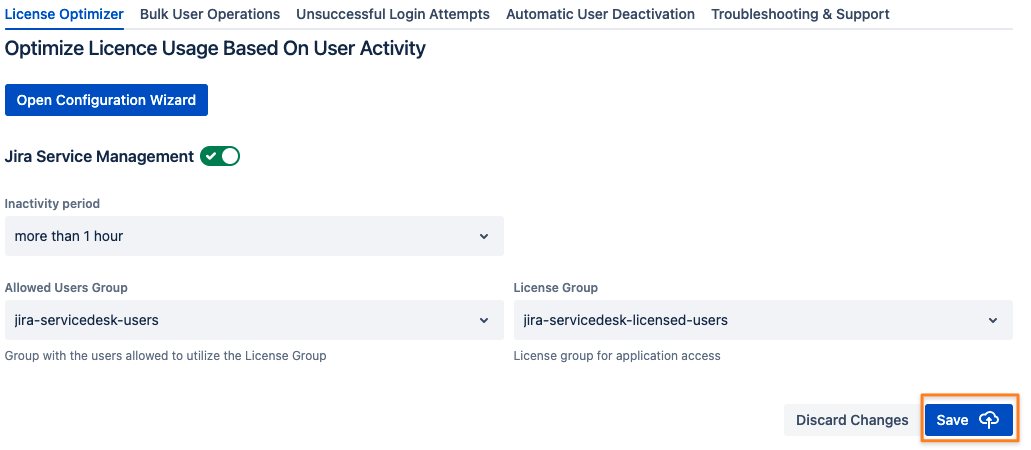Select Troubleshooting & Support tab

[800, 14]
